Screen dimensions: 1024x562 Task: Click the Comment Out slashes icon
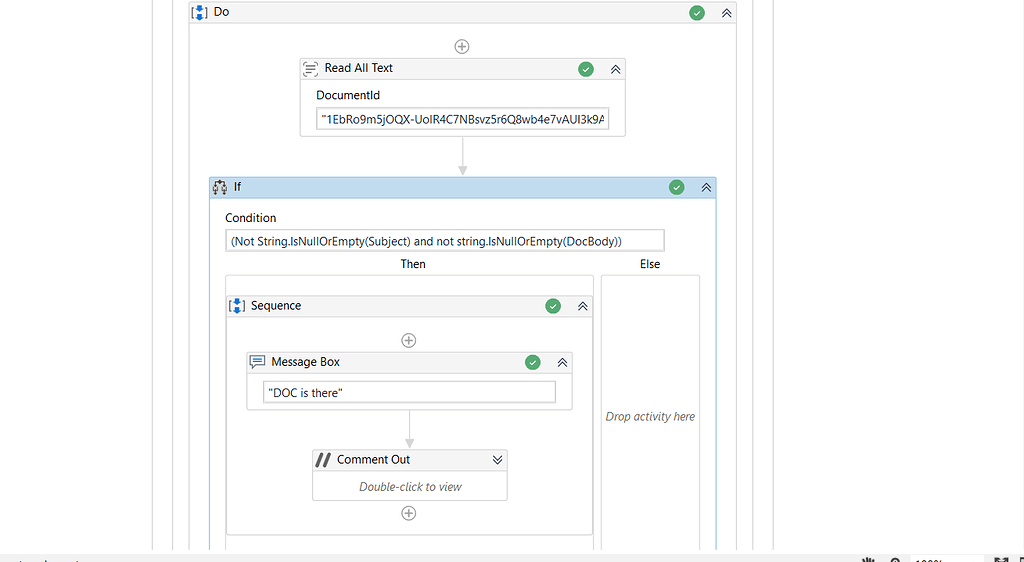point(323,460)
